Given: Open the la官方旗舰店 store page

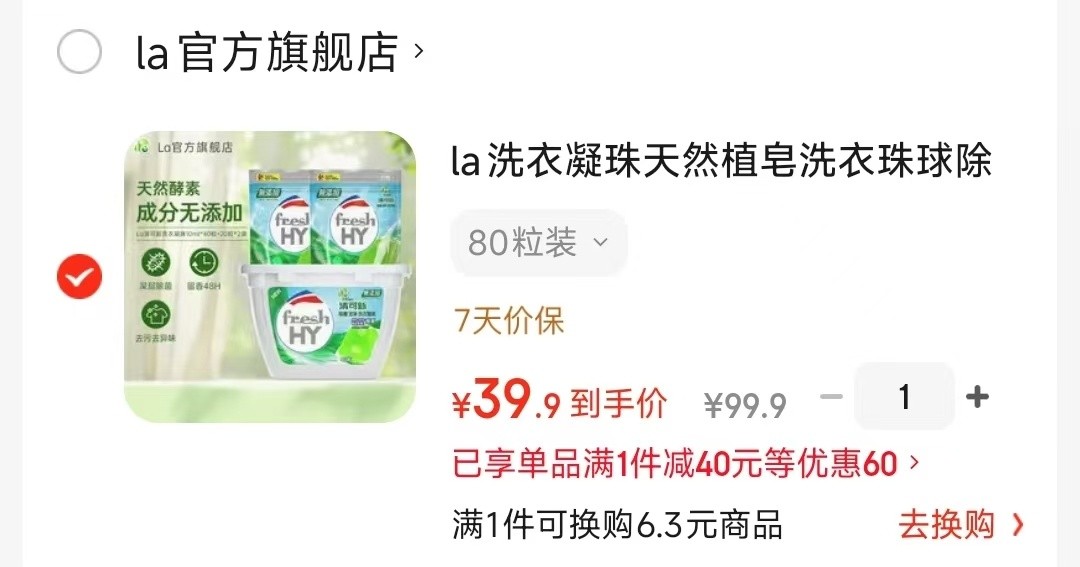Looking at the screenshot, I should pyautogui.click(x=267, y=52).
